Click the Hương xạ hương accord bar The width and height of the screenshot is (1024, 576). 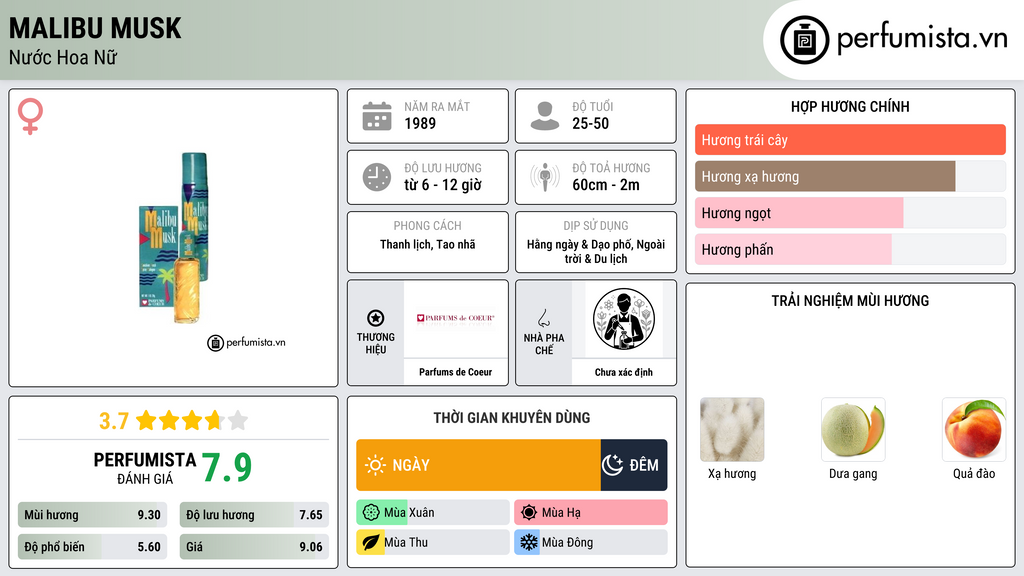[850, 176]
